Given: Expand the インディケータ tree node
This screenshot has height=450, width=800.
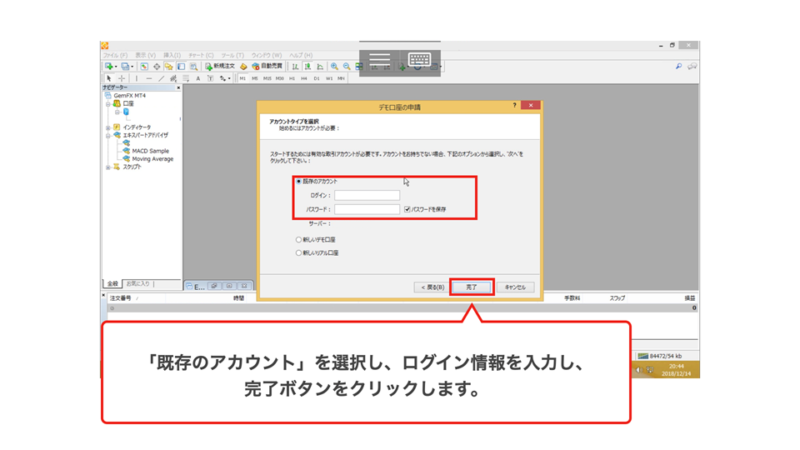Looking at the screenshot, I should click(108, 127).
